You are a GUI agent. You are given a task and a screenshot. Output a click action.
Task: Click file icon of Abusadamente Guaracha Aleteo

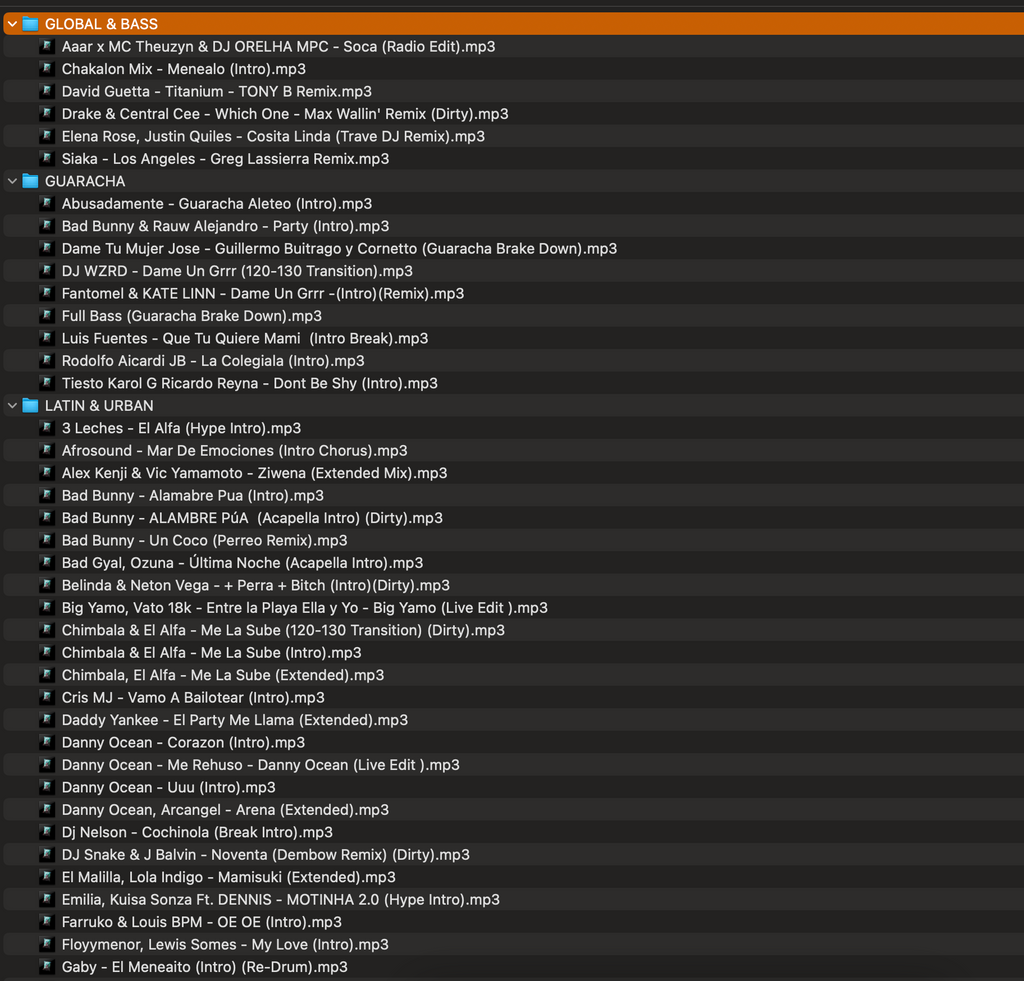pos(46,204)
